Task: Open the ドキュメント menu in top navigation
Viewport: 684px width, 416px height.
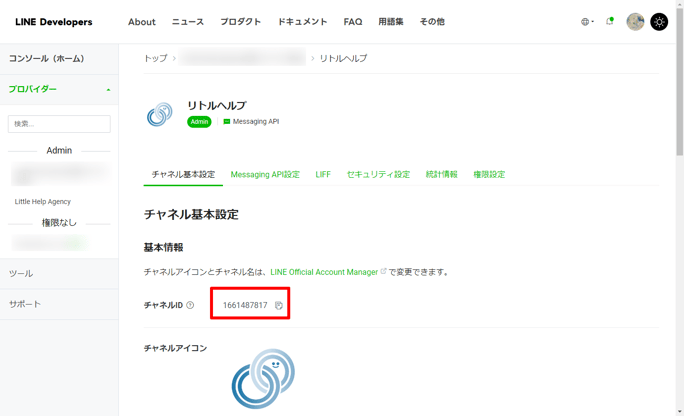Action: (x=302, y=22)
